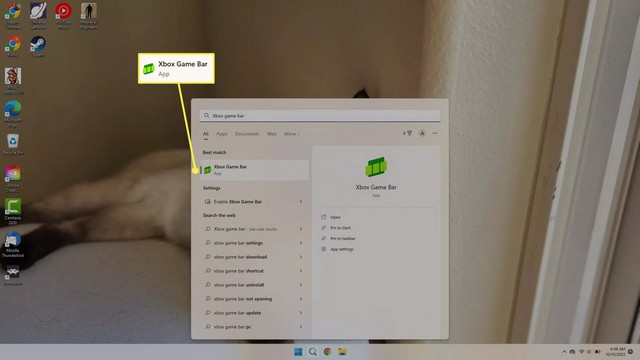Open File Explorer in taskbar
Screen dimensions: 640x360
coord(342,352)
